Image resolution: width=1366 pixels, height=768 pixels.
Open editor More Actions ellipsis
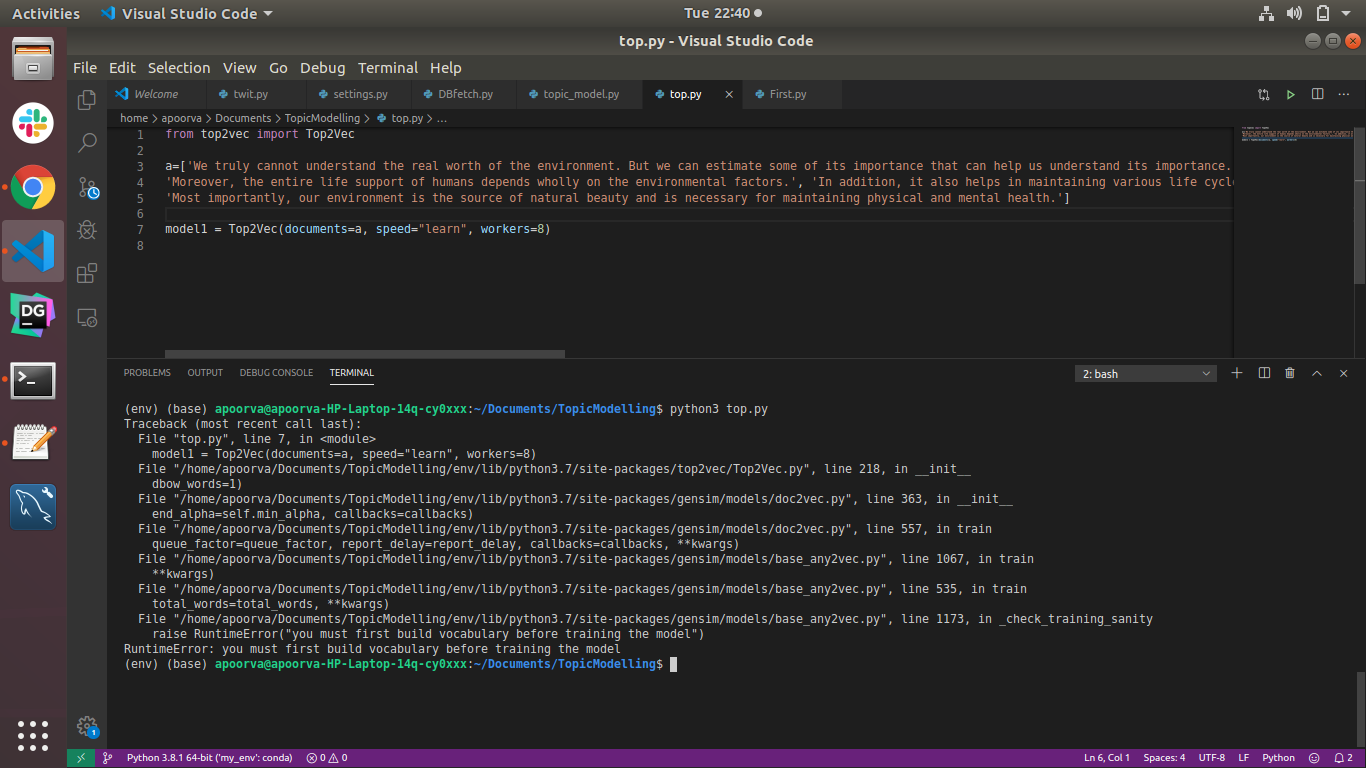pyautogui.click(x=1344, y=94)
